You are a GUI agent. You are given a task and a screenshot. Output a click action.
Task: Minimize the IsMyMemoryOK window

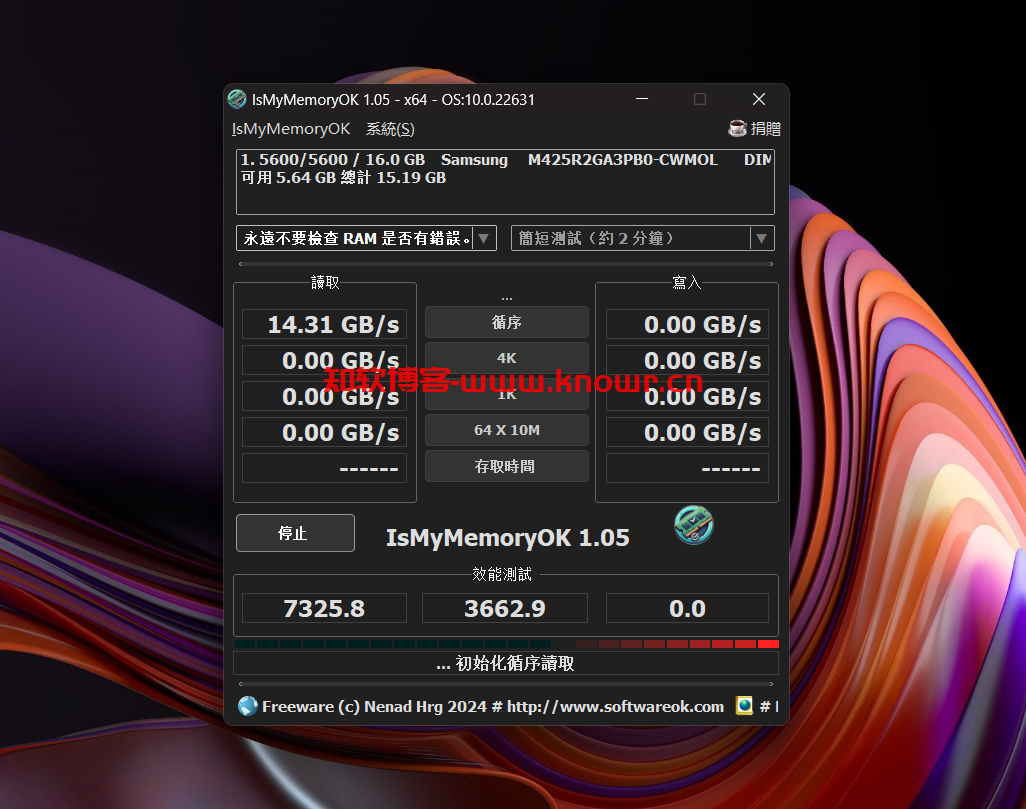pyautogui.click(x=642, y=99)
